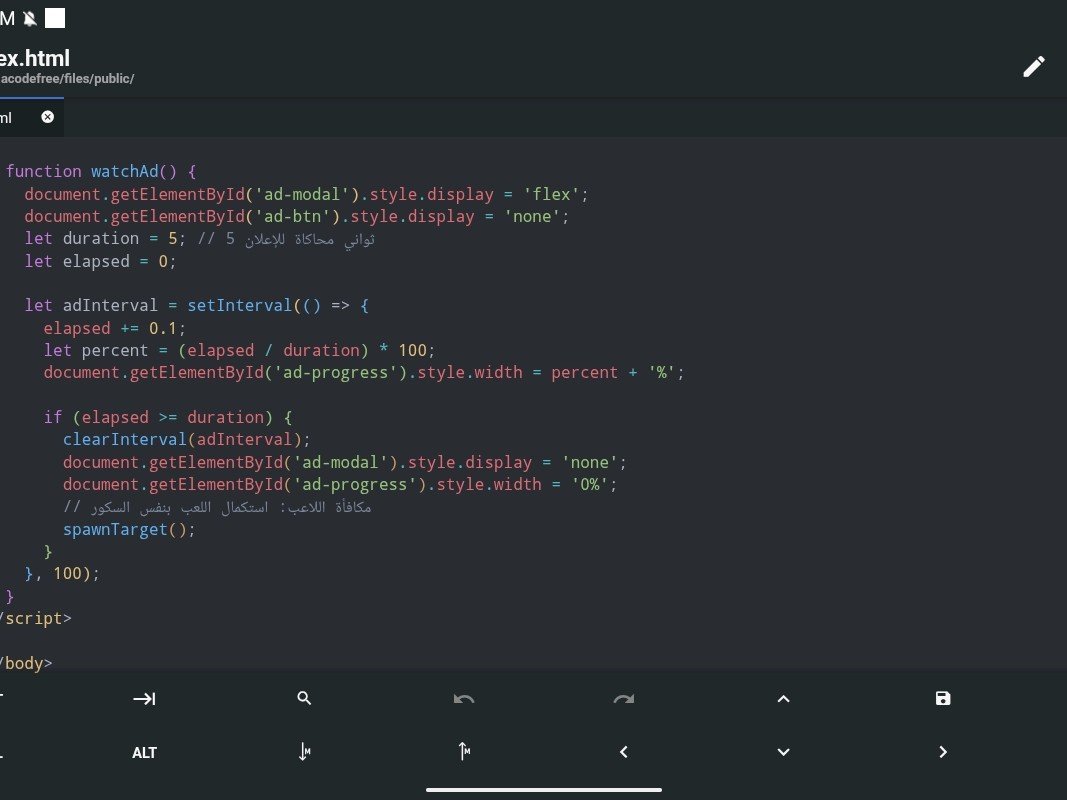
Task: Place cursor on 'if (elapsed >= duration) {' line
Action: click(168, 417)
